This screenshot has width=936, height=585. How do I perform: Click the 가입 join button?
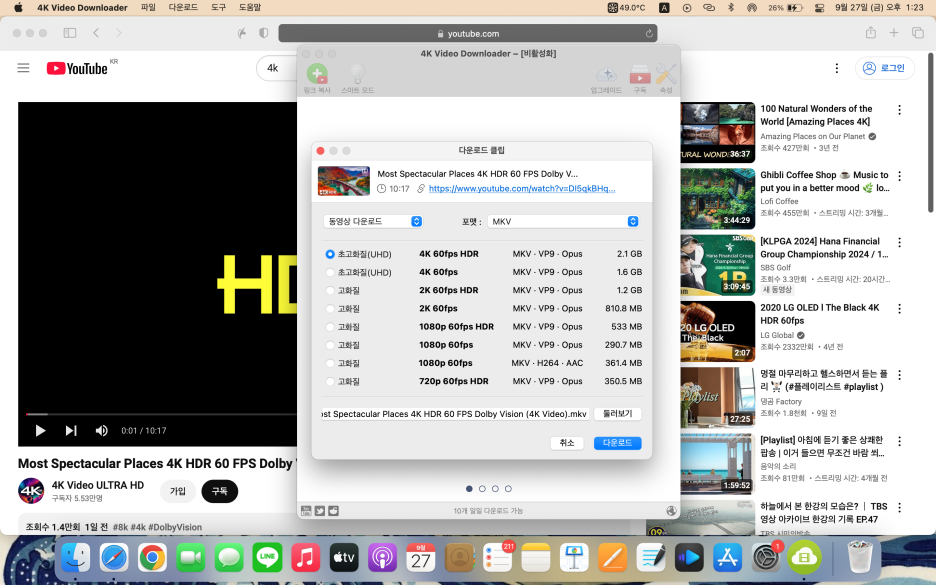pyautogui.click(x=178, y=491)
